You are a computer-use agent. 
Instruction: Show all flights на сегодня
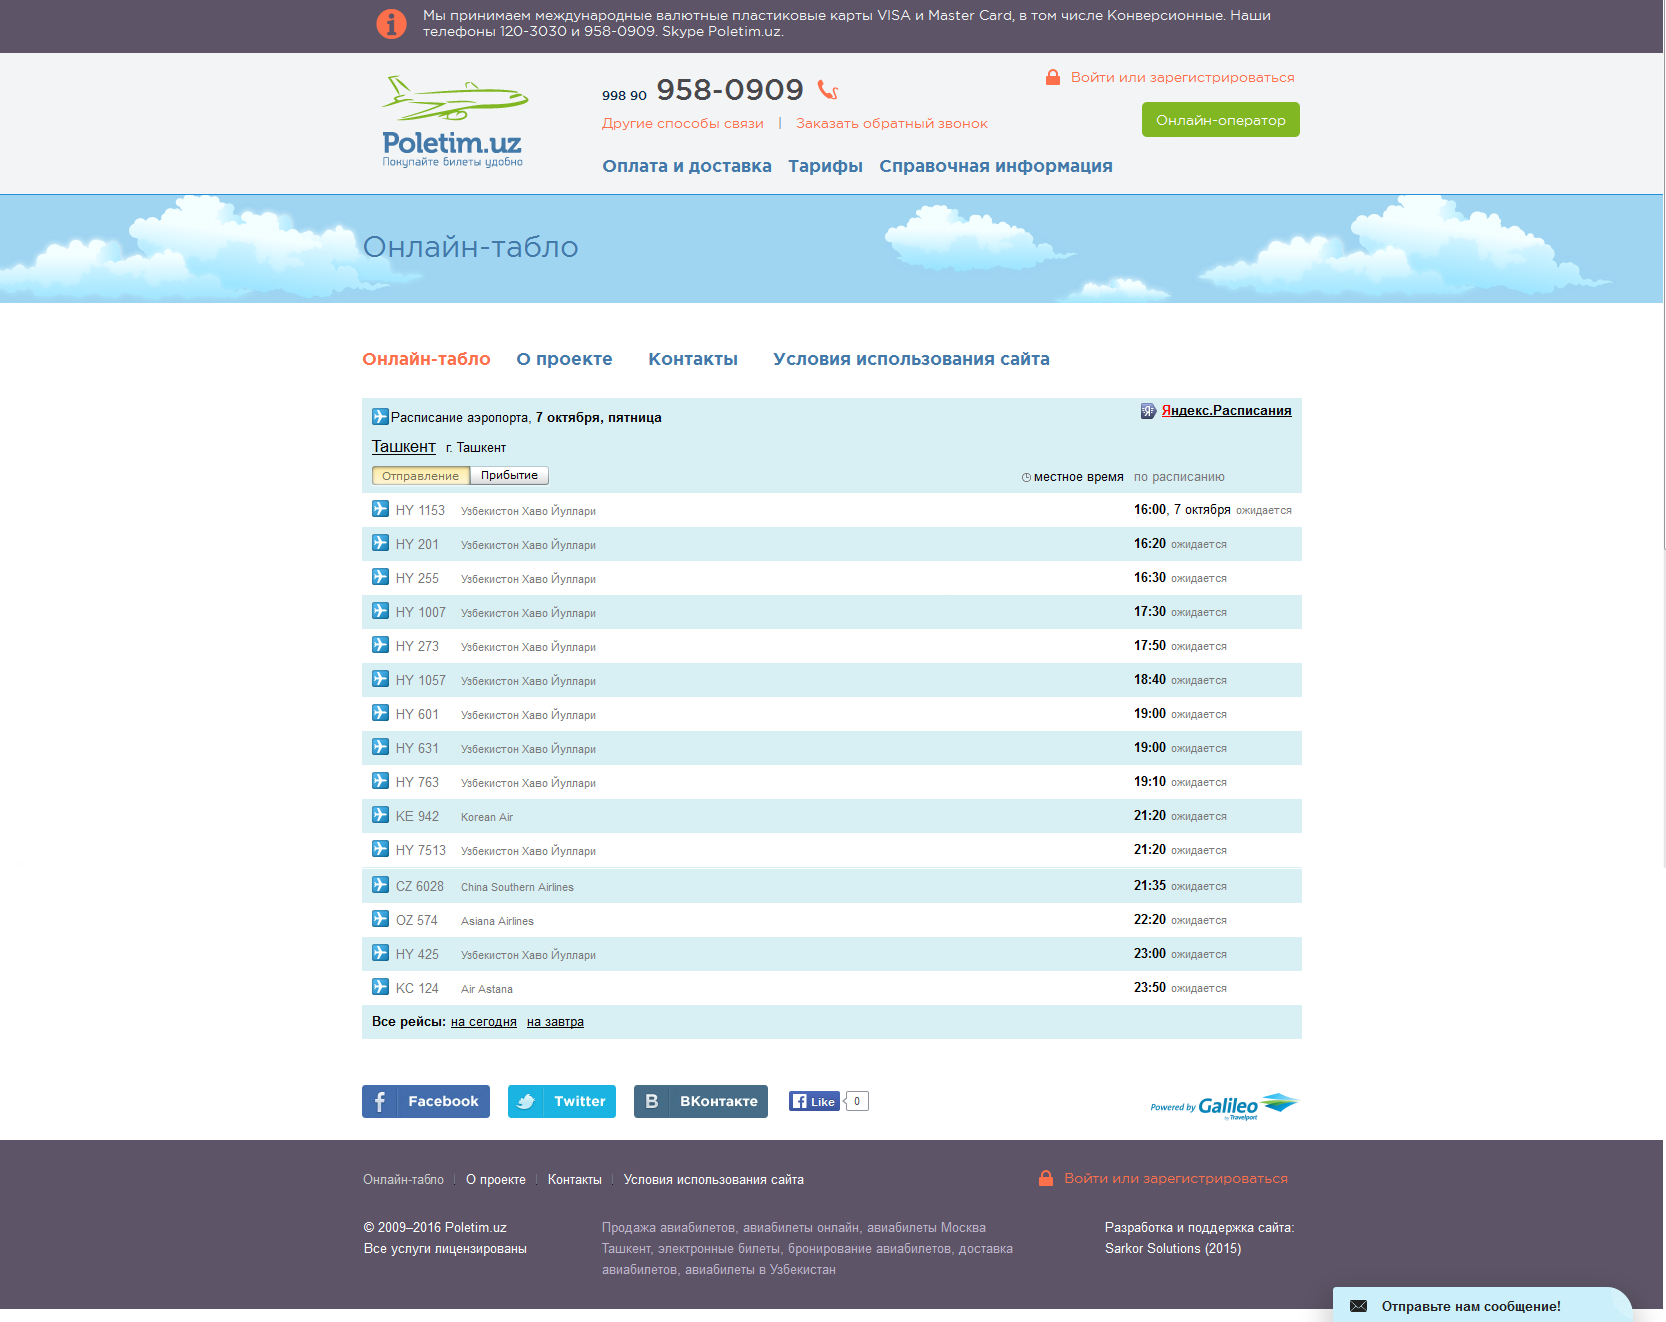pyautogui.click(x=484, y=1022)
